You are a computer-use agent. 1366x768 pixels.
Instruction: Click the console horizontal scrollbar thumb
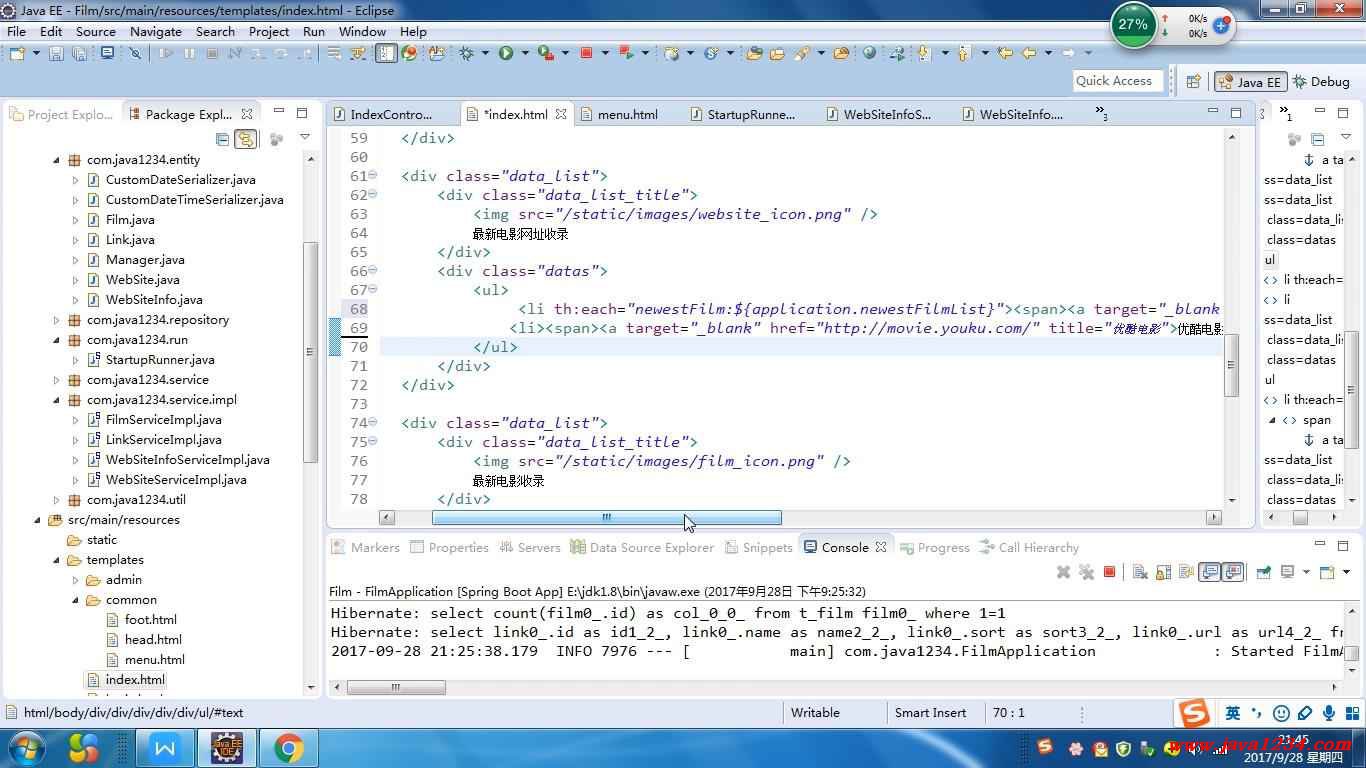(396, 688)
